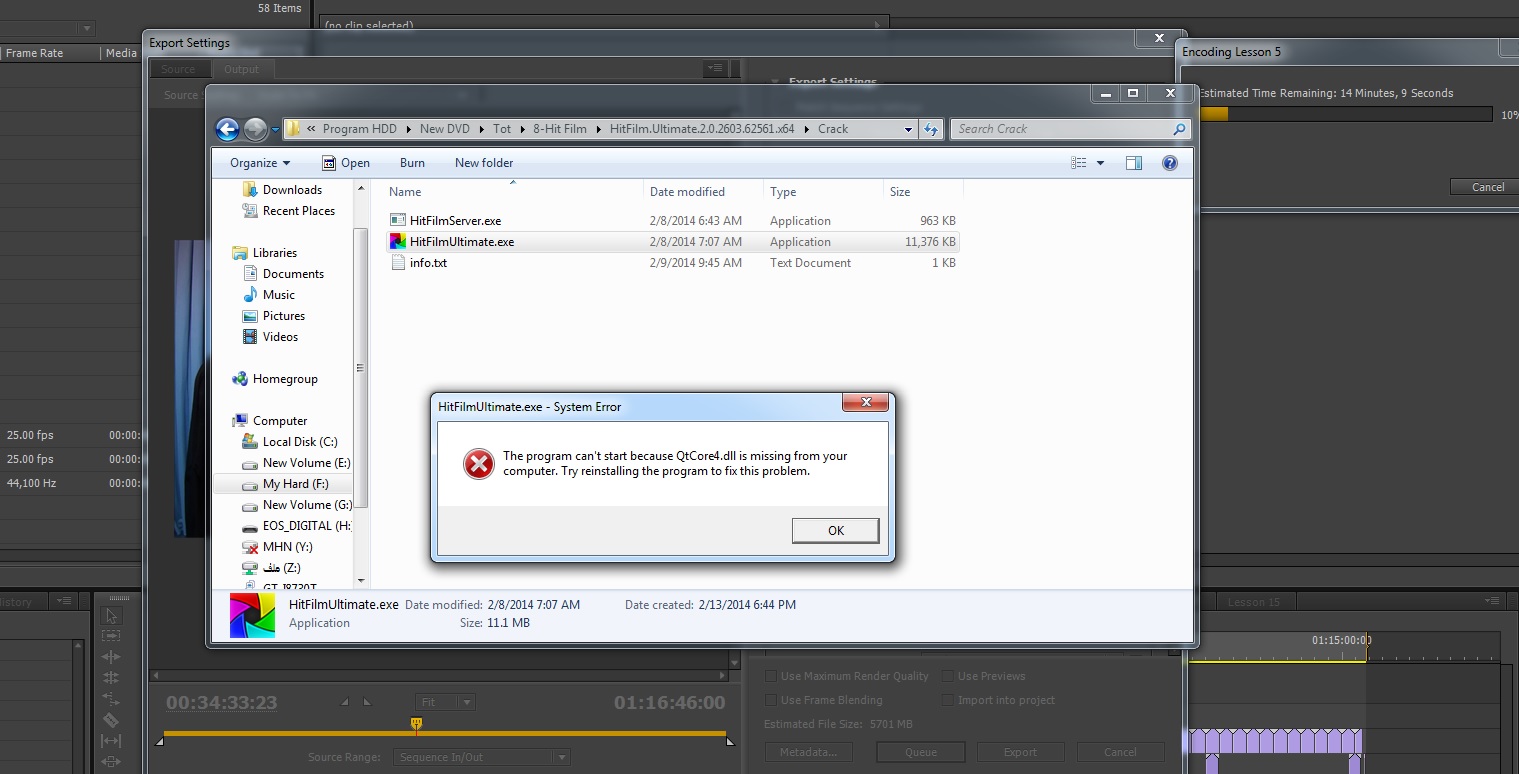1519x774 pixels.
Task: Open the Music library
Action: (278, 295)
